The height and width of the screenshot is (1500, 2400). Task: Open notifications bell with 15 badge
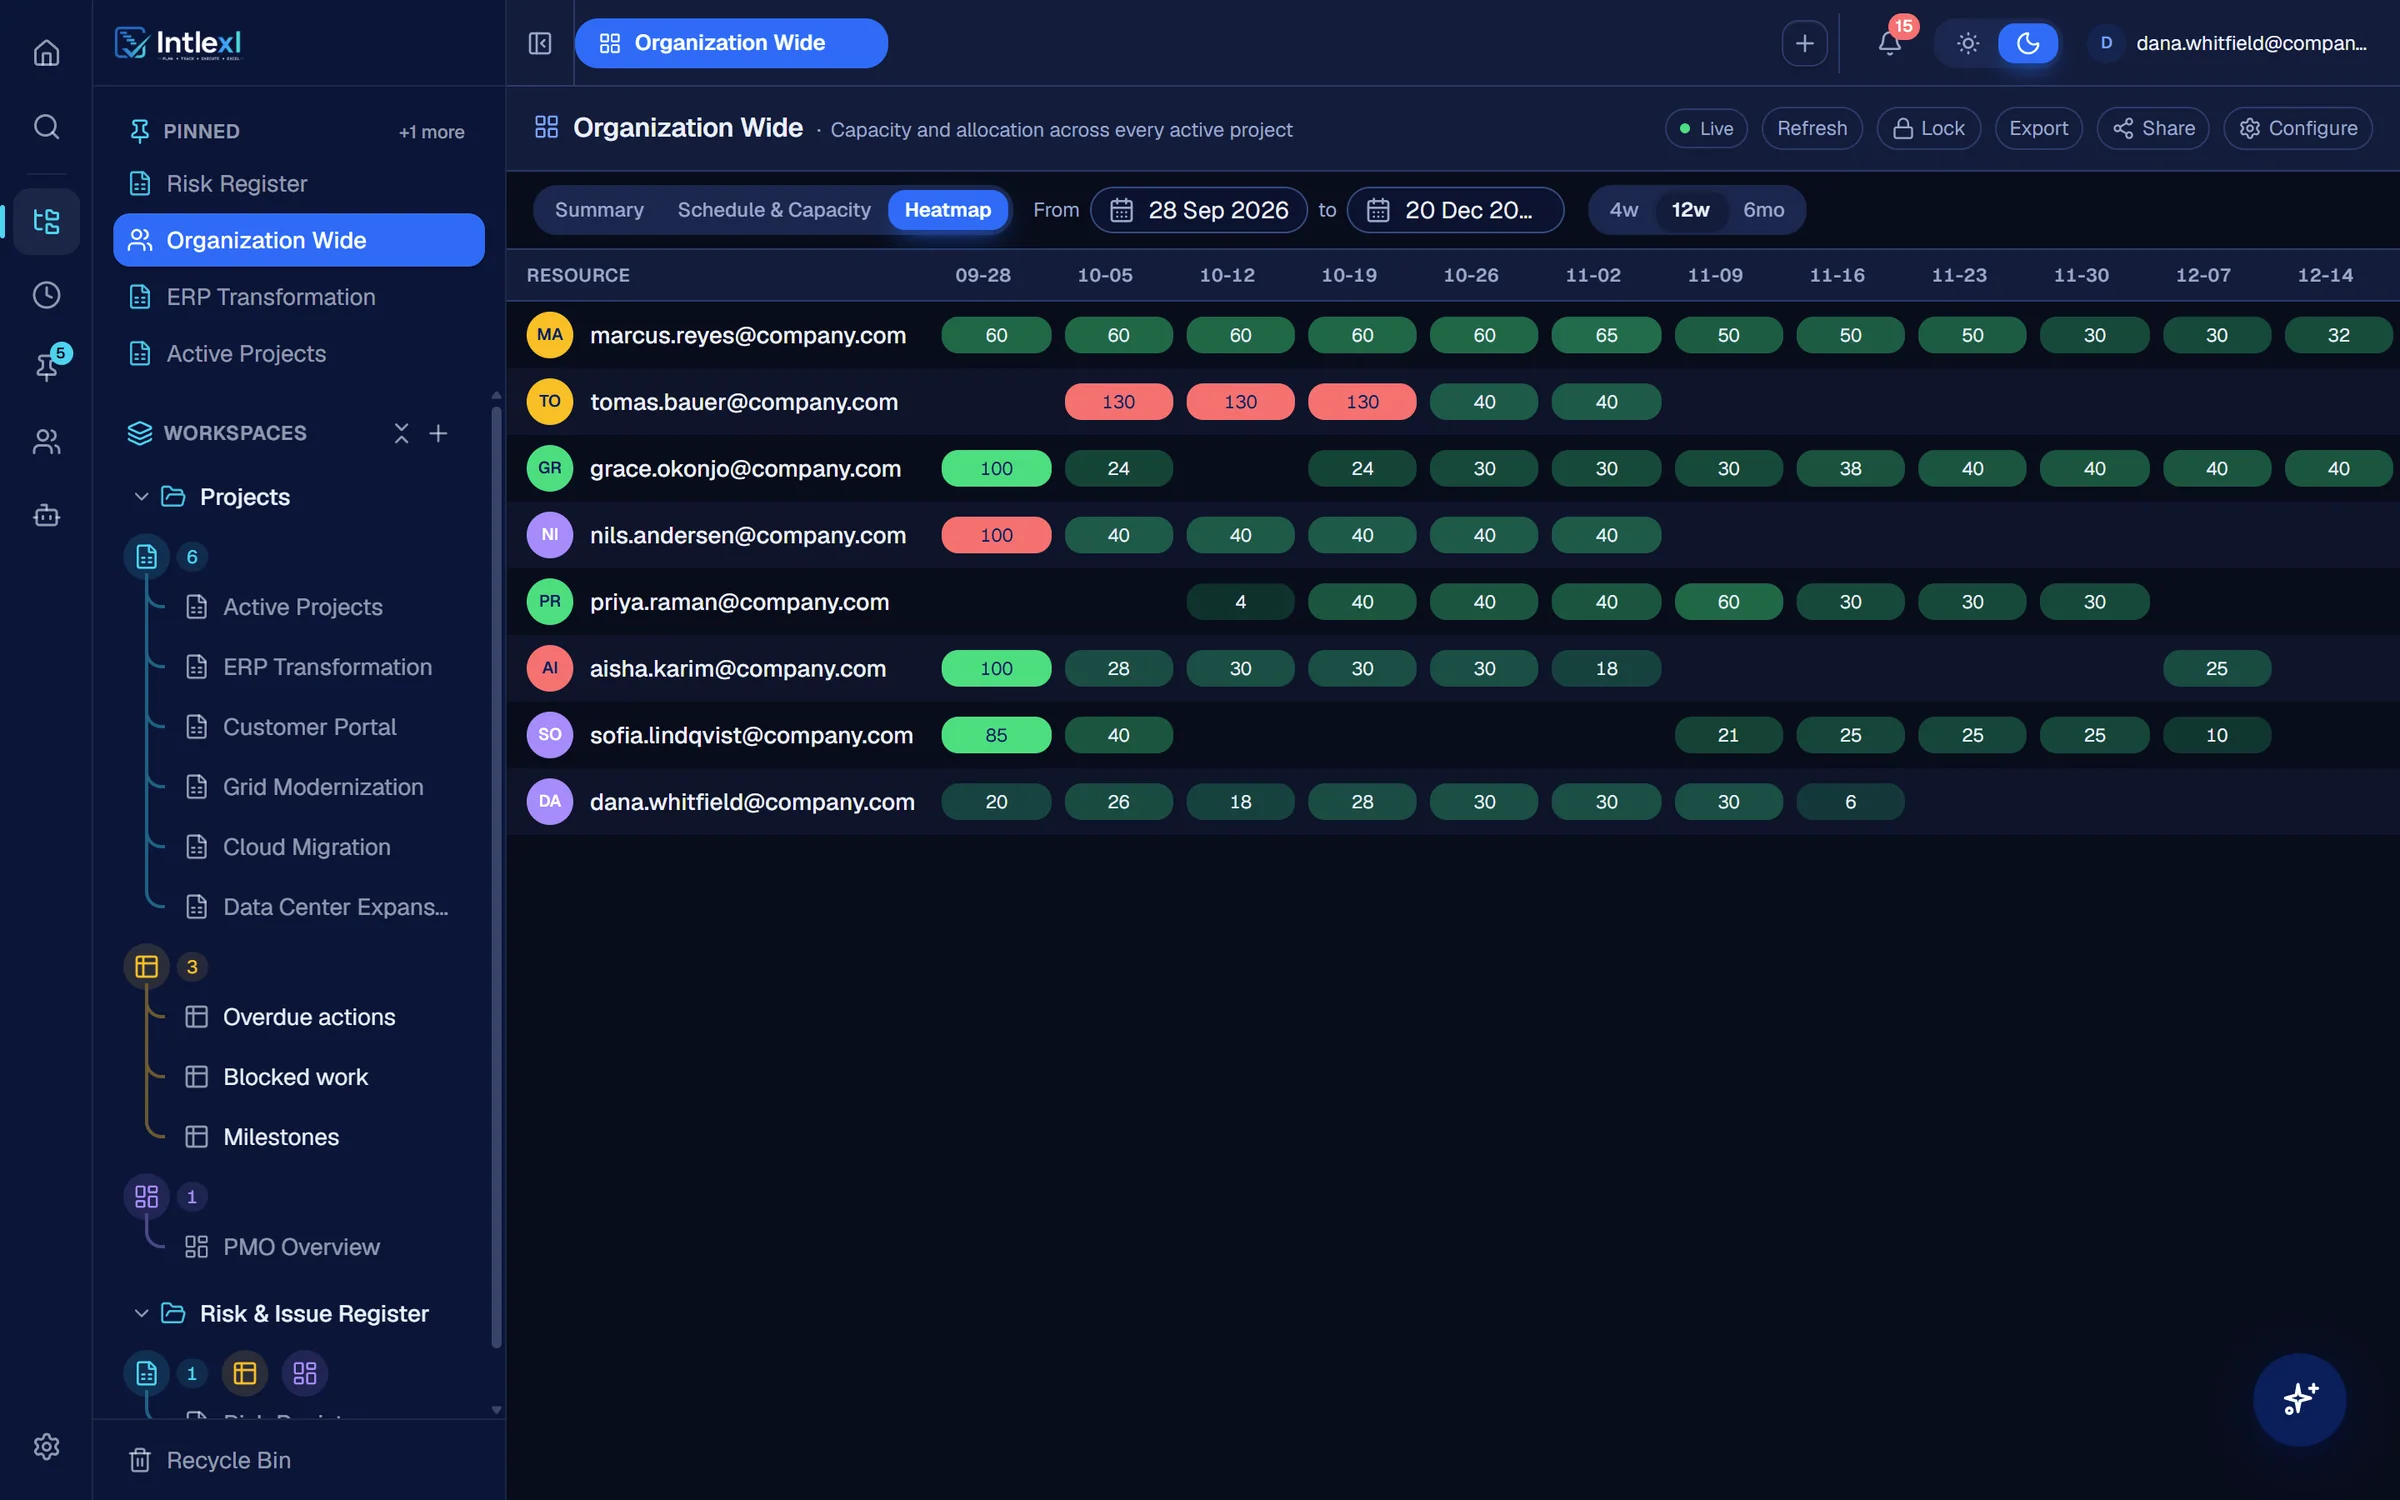click(x=1889, y=43)
